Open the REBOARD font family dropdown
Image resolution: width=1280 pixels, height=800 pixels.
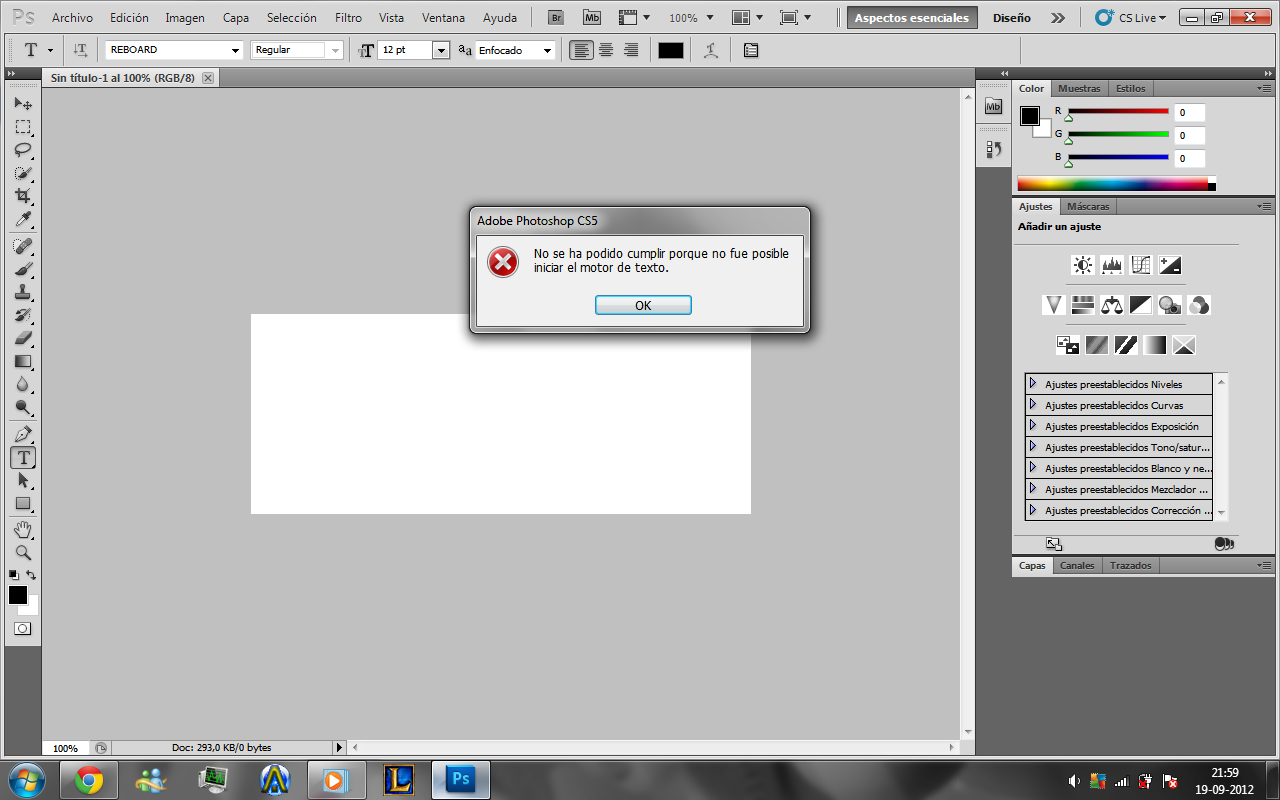pos(236,50)
